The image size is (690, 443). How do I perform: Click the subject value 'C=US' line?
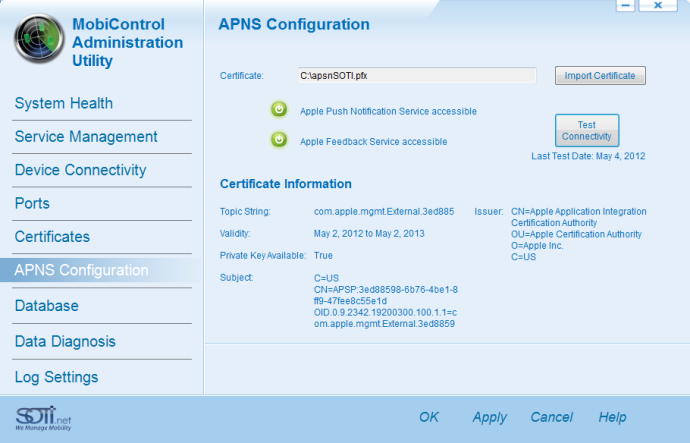tap(326, 278)
